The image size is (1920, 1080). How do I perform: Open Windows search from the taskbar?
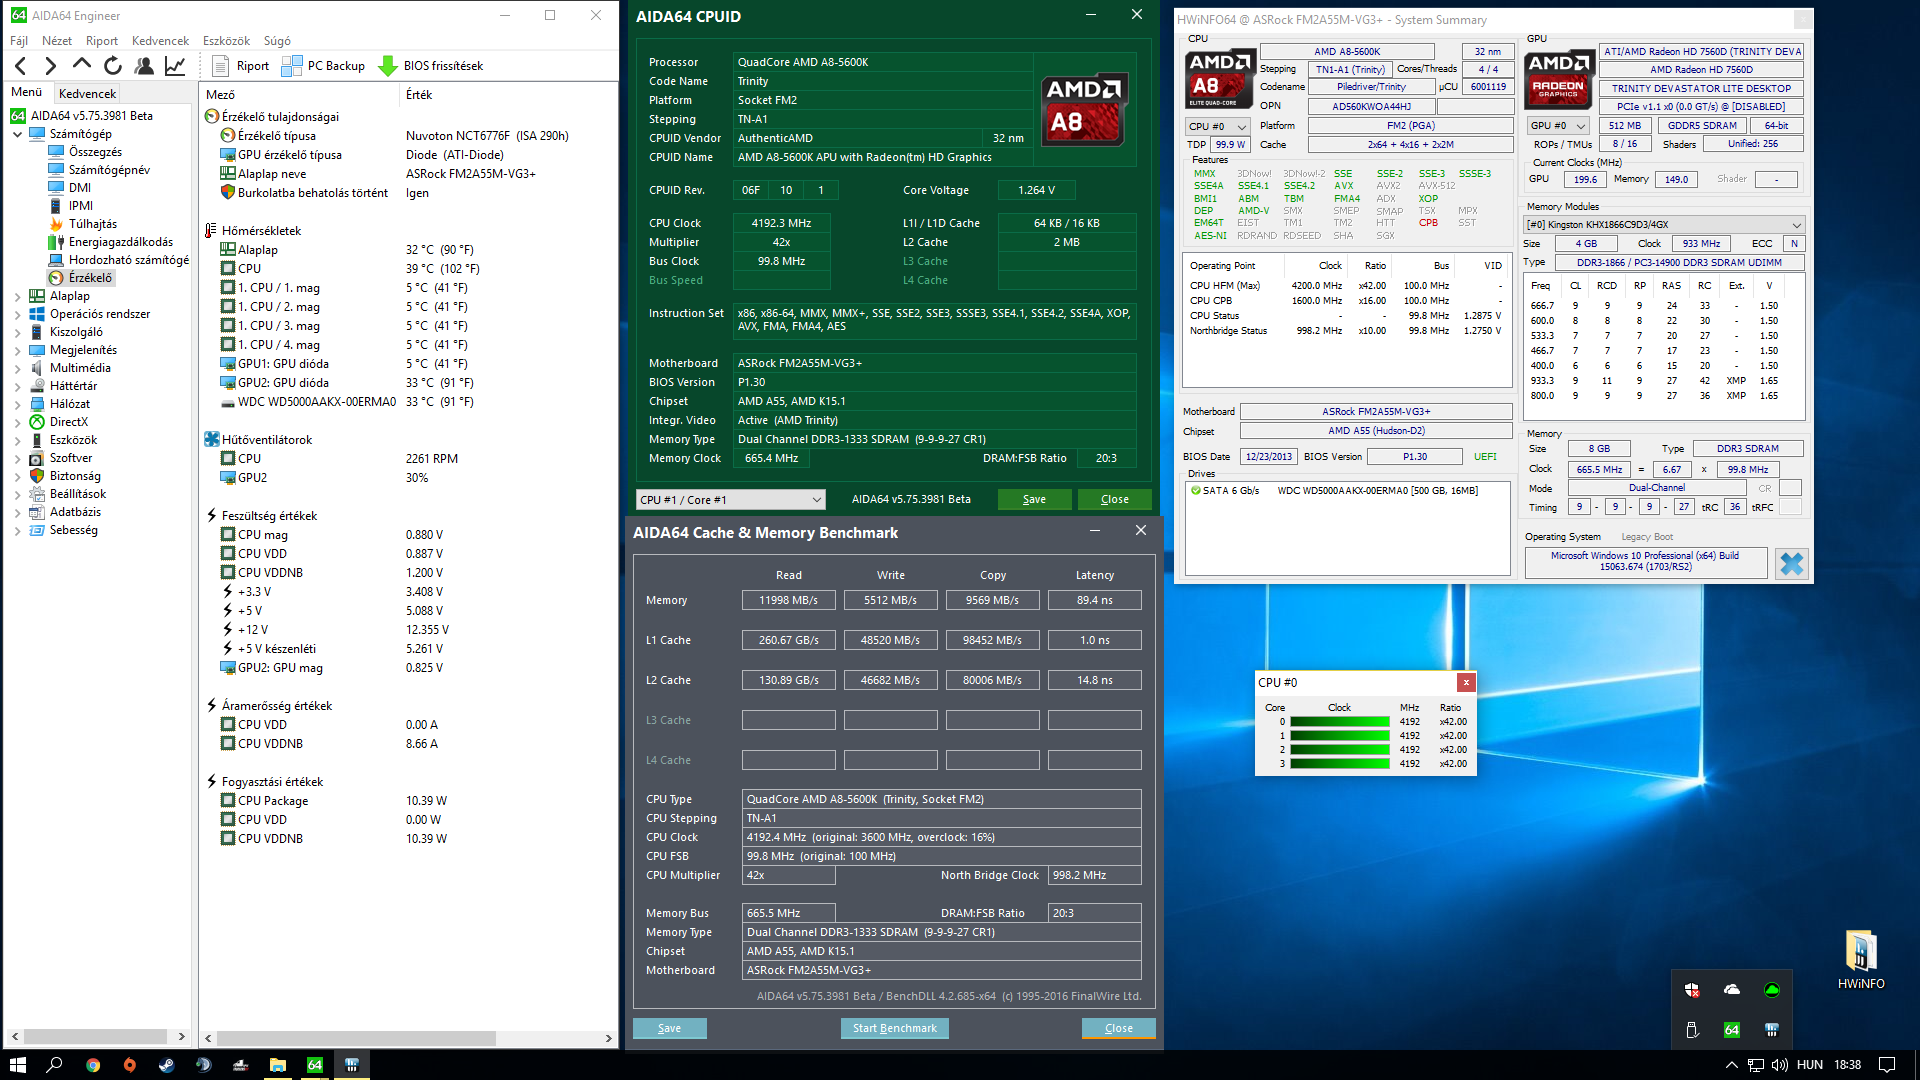(54, 1065)
